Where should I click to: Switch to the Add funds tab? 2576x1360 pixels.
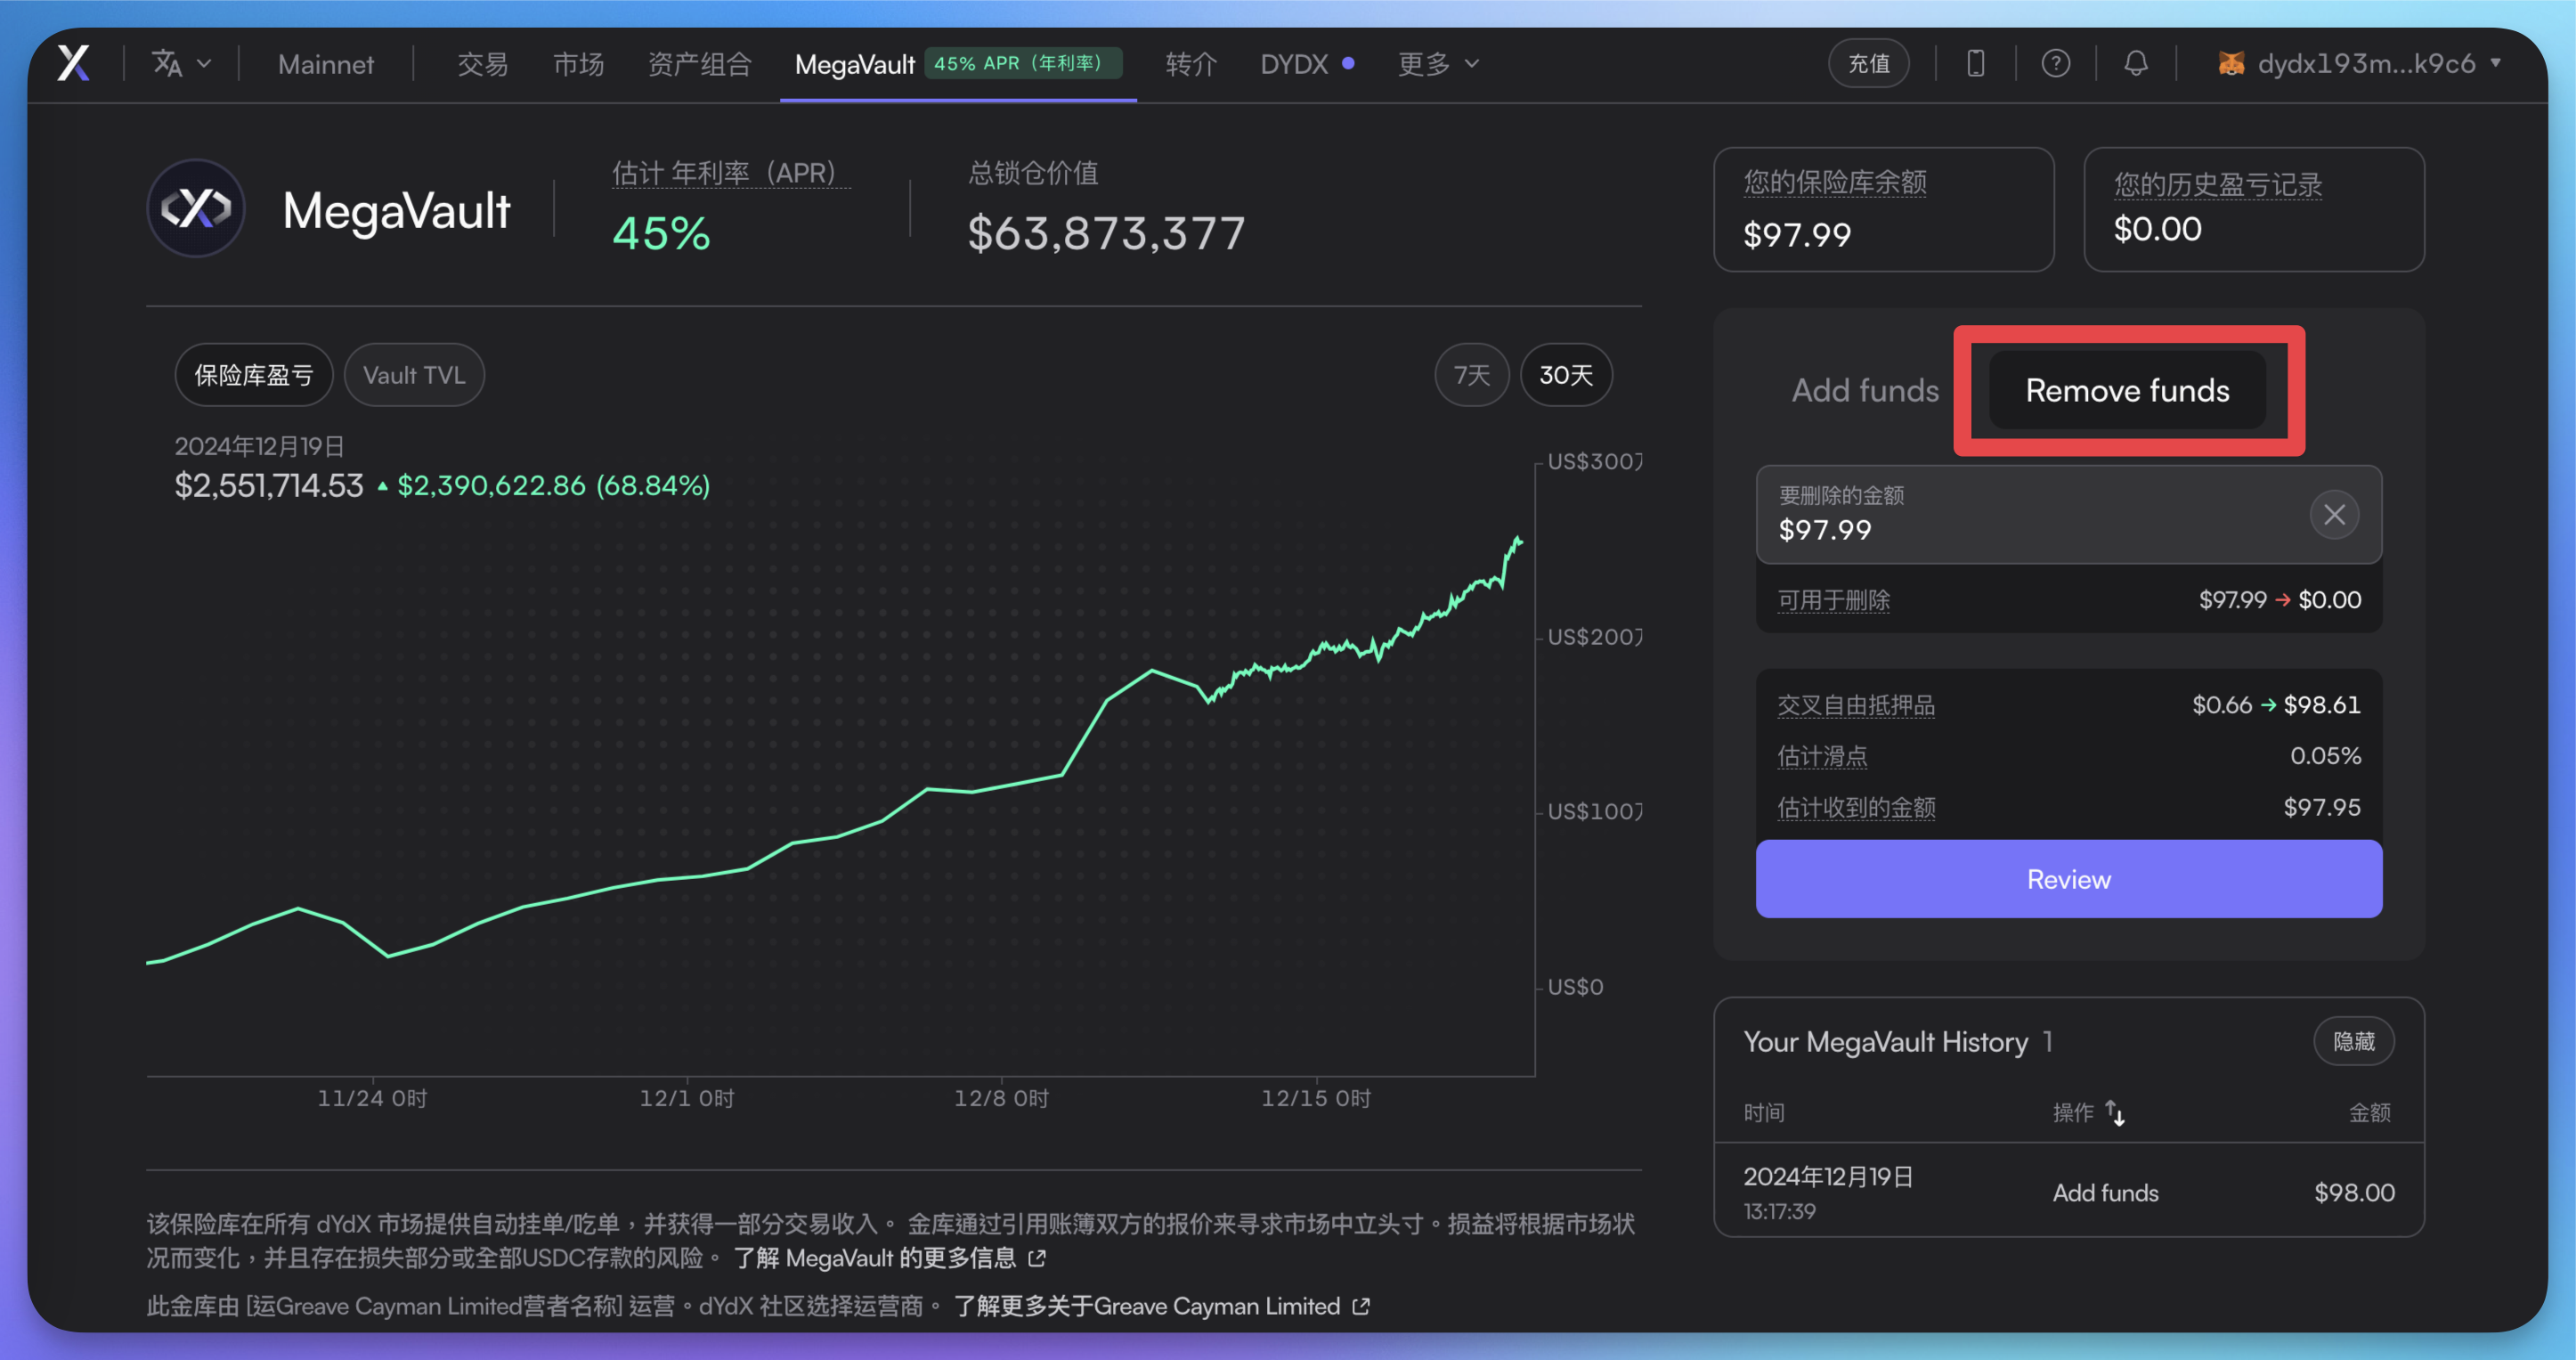1865,390
